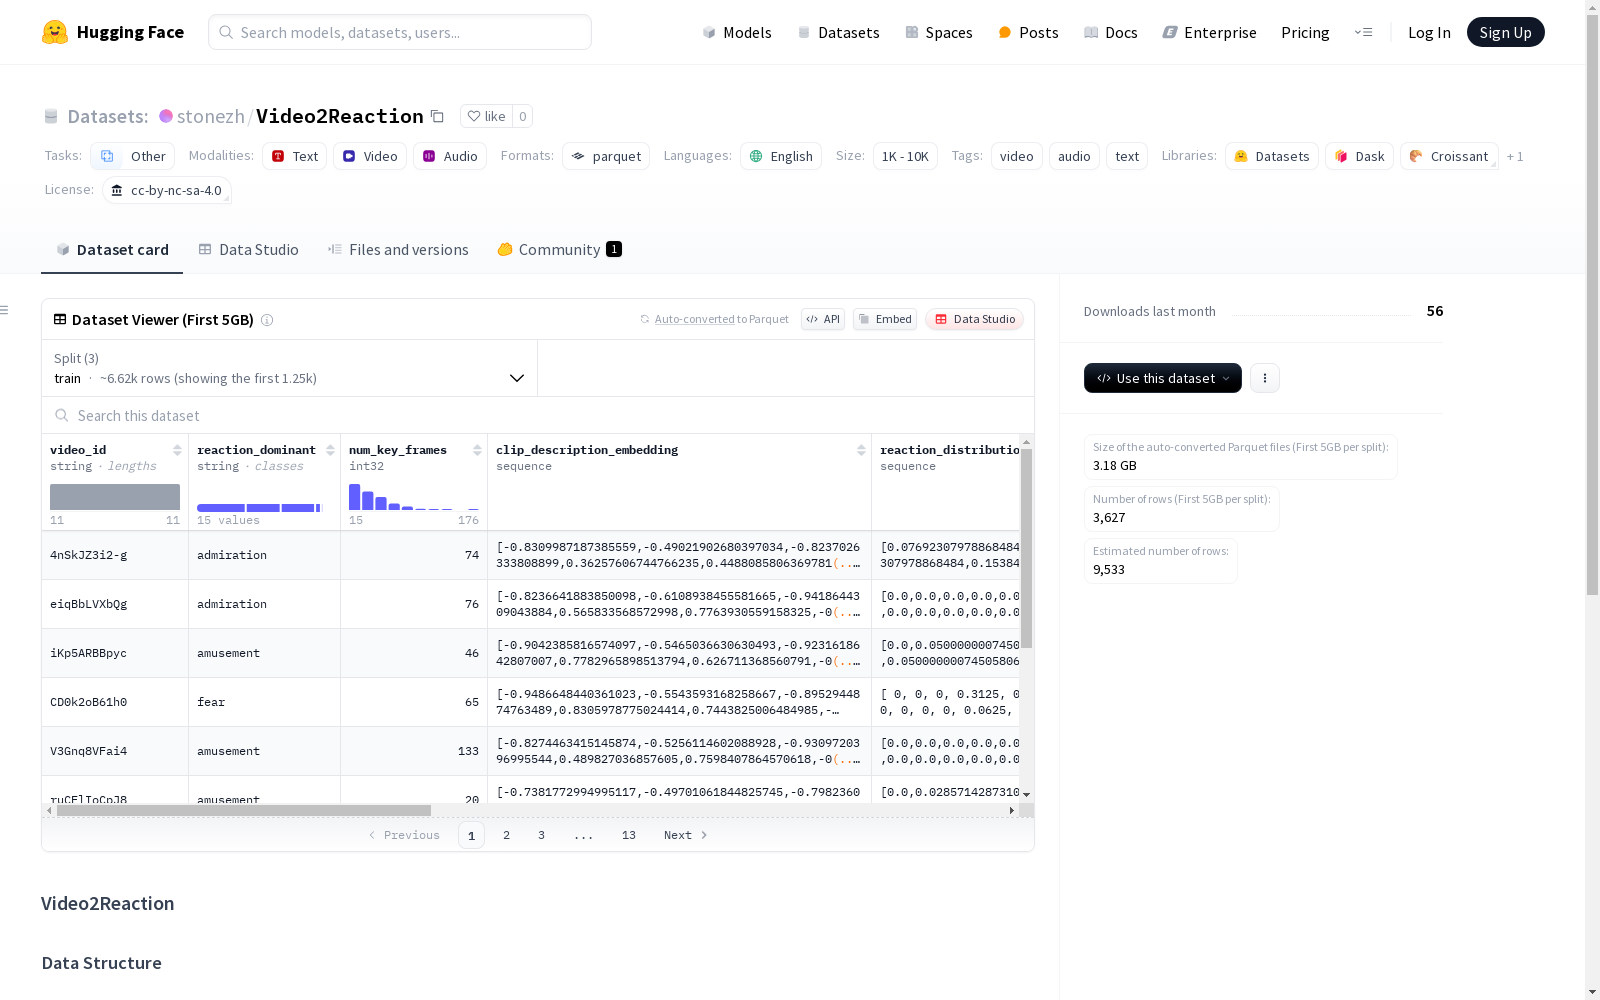
Task: Copy dataset name with the copy icon
Action: point(437,116)
